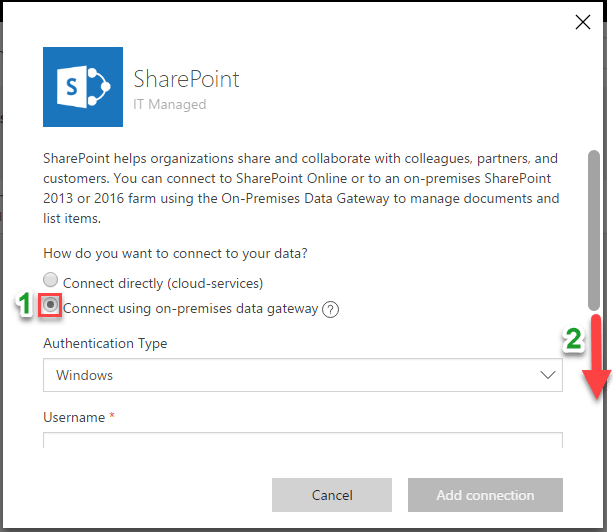Viewport: 613px width, 532px height.
Task: Open the Authentication Type dropdown showing Windows
Action: pyautogui.click(x=302, y=375)
